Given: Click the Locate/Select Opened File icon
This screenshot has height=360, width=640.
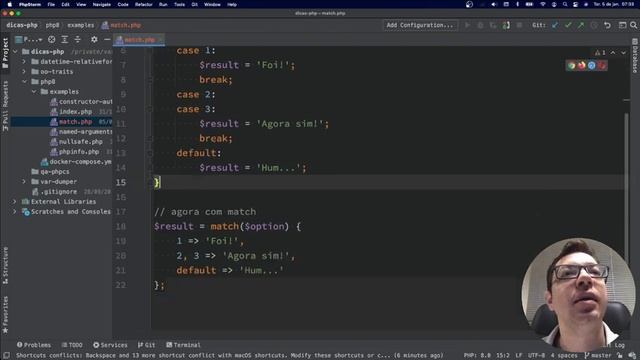Looking at the screenshot, I should pos(51,40).
